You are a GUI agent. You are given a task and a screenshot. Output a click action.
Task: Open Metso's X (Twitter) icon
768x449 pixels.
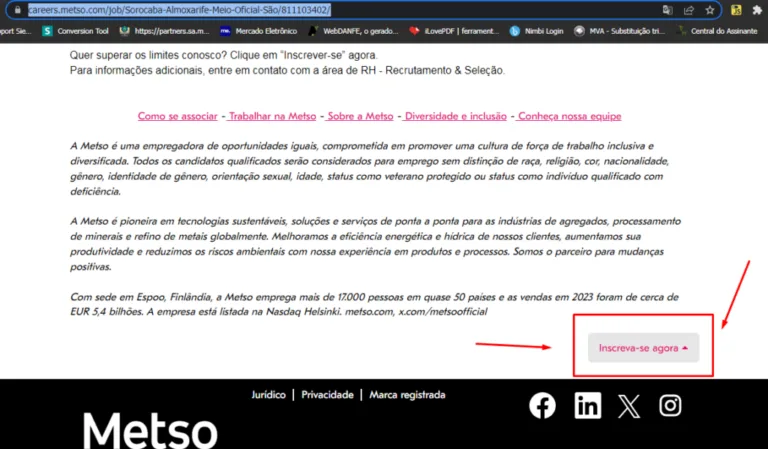629,406
